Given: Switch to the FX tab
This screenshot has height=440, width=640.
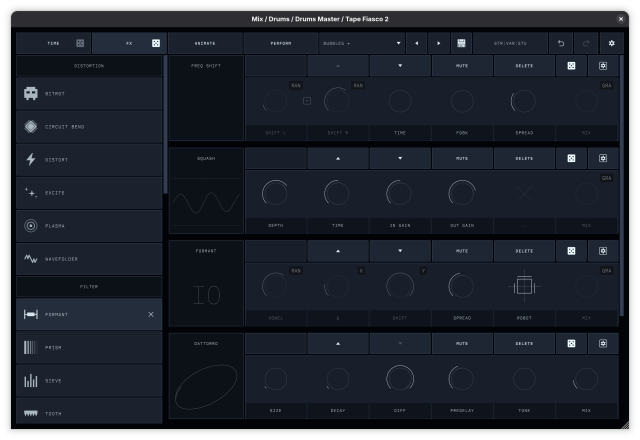Looking at the screenshot, I should tap(129, 43).
